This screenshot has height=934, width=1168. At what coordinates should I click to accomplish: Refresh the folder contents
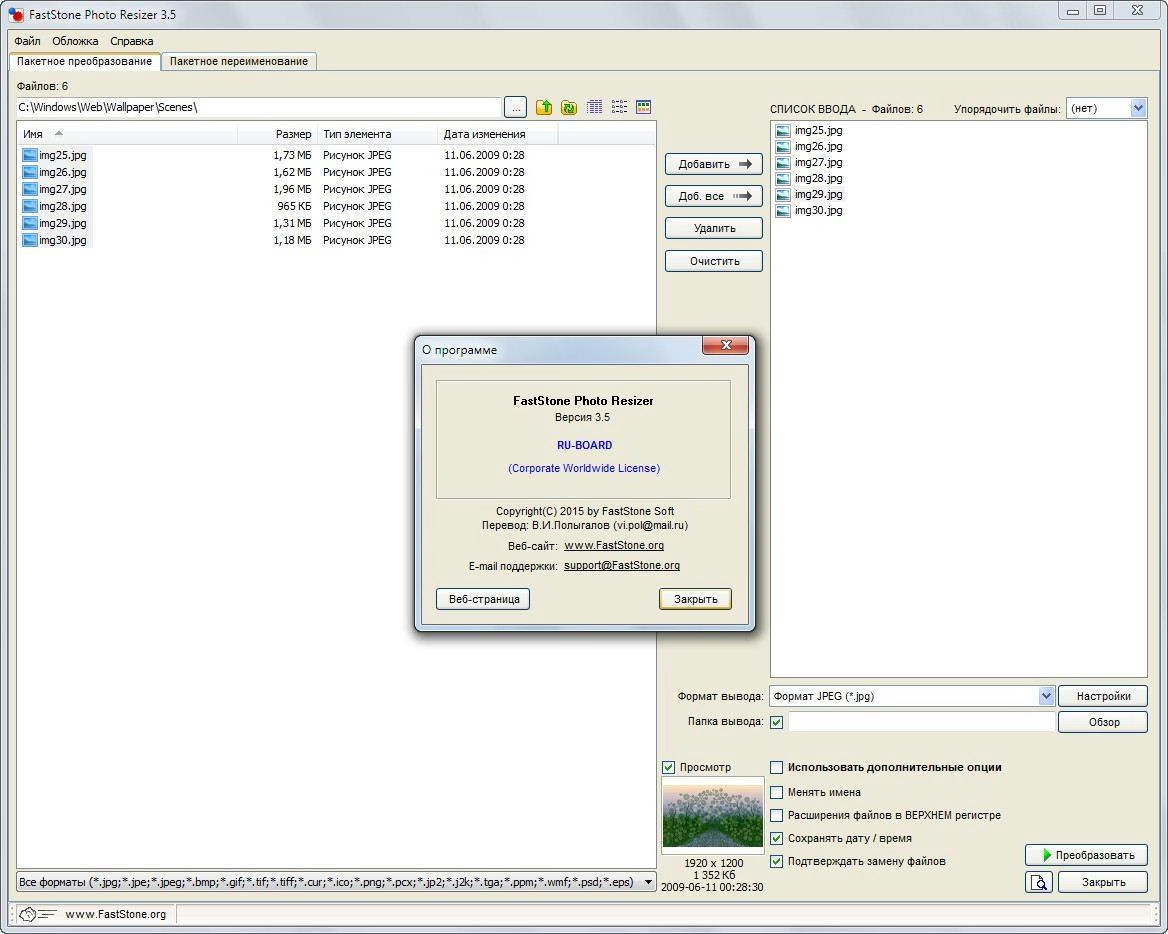click(569, 107)
